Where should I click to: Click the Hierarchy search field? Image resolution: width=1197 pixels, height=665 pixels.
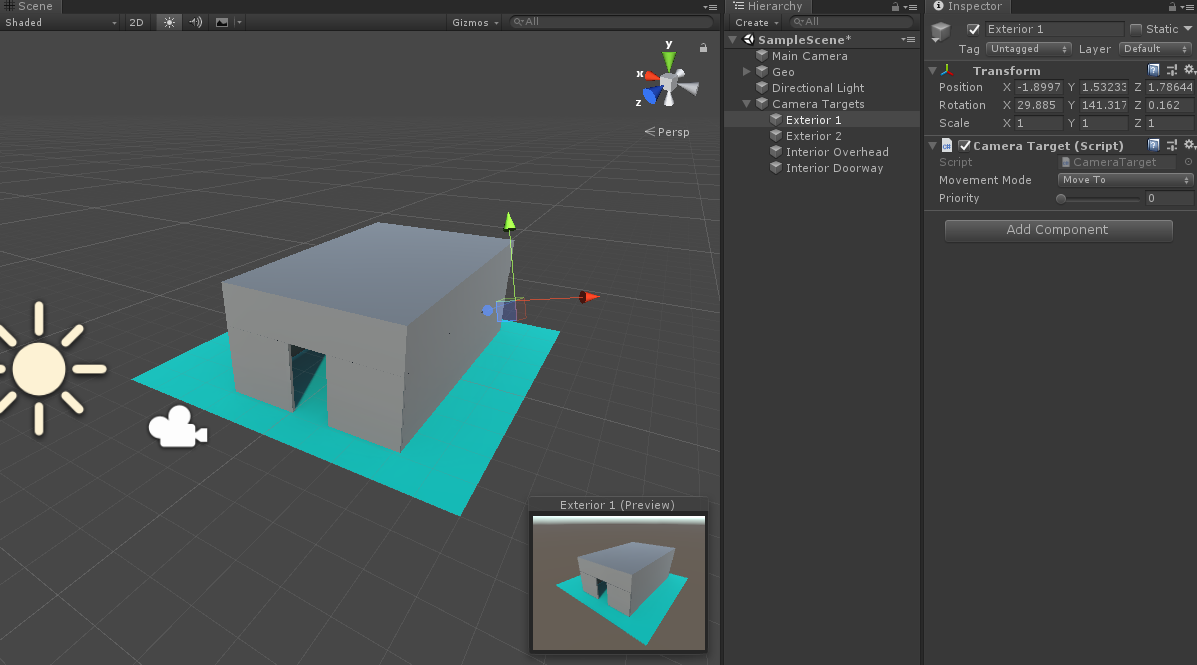pos(851,22)
